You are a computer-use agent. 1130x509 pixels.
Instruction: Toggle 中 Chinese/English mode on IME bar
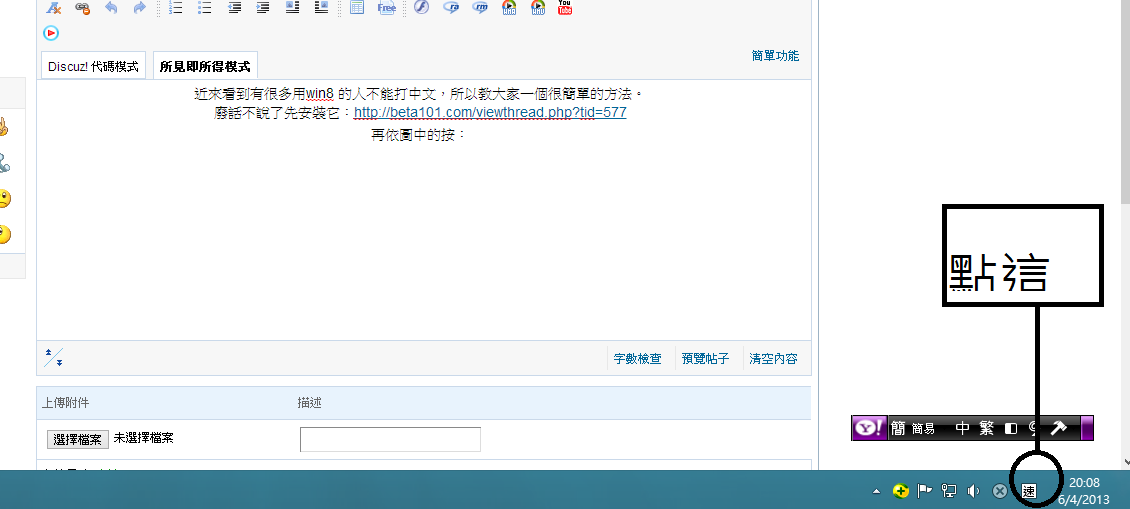963,428
